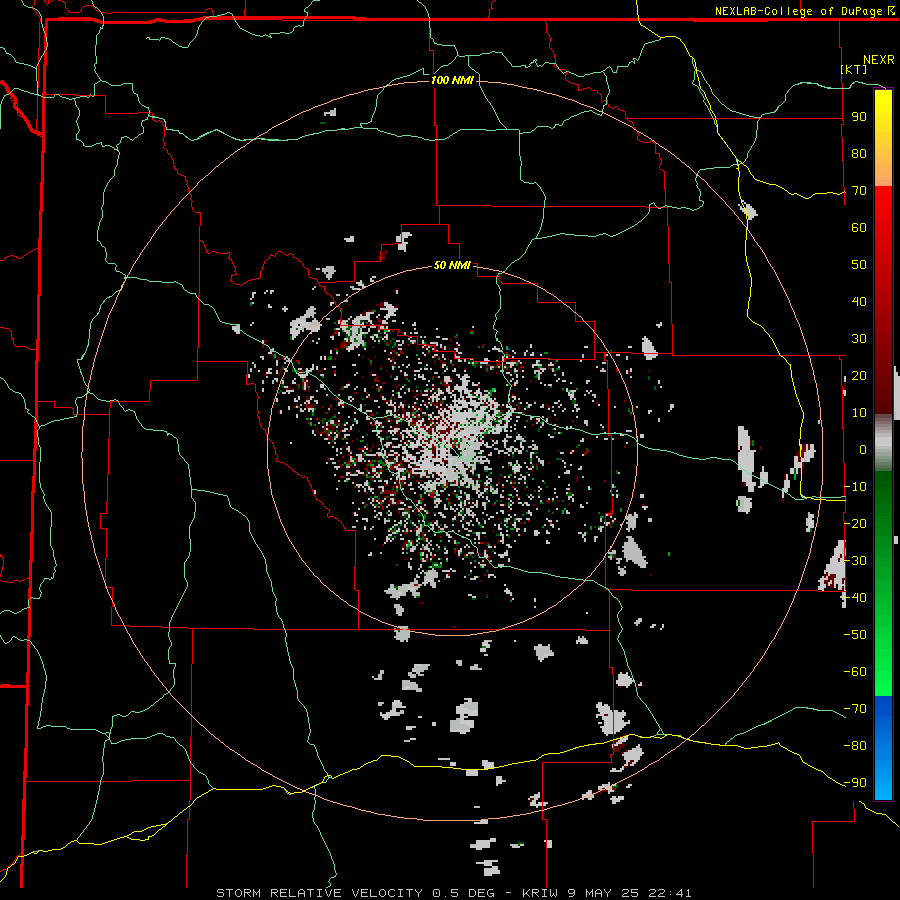The width and height of the screenshot is (900, 900).
Task: Click the 60 value on velocity scale
Action: point(859,227)
